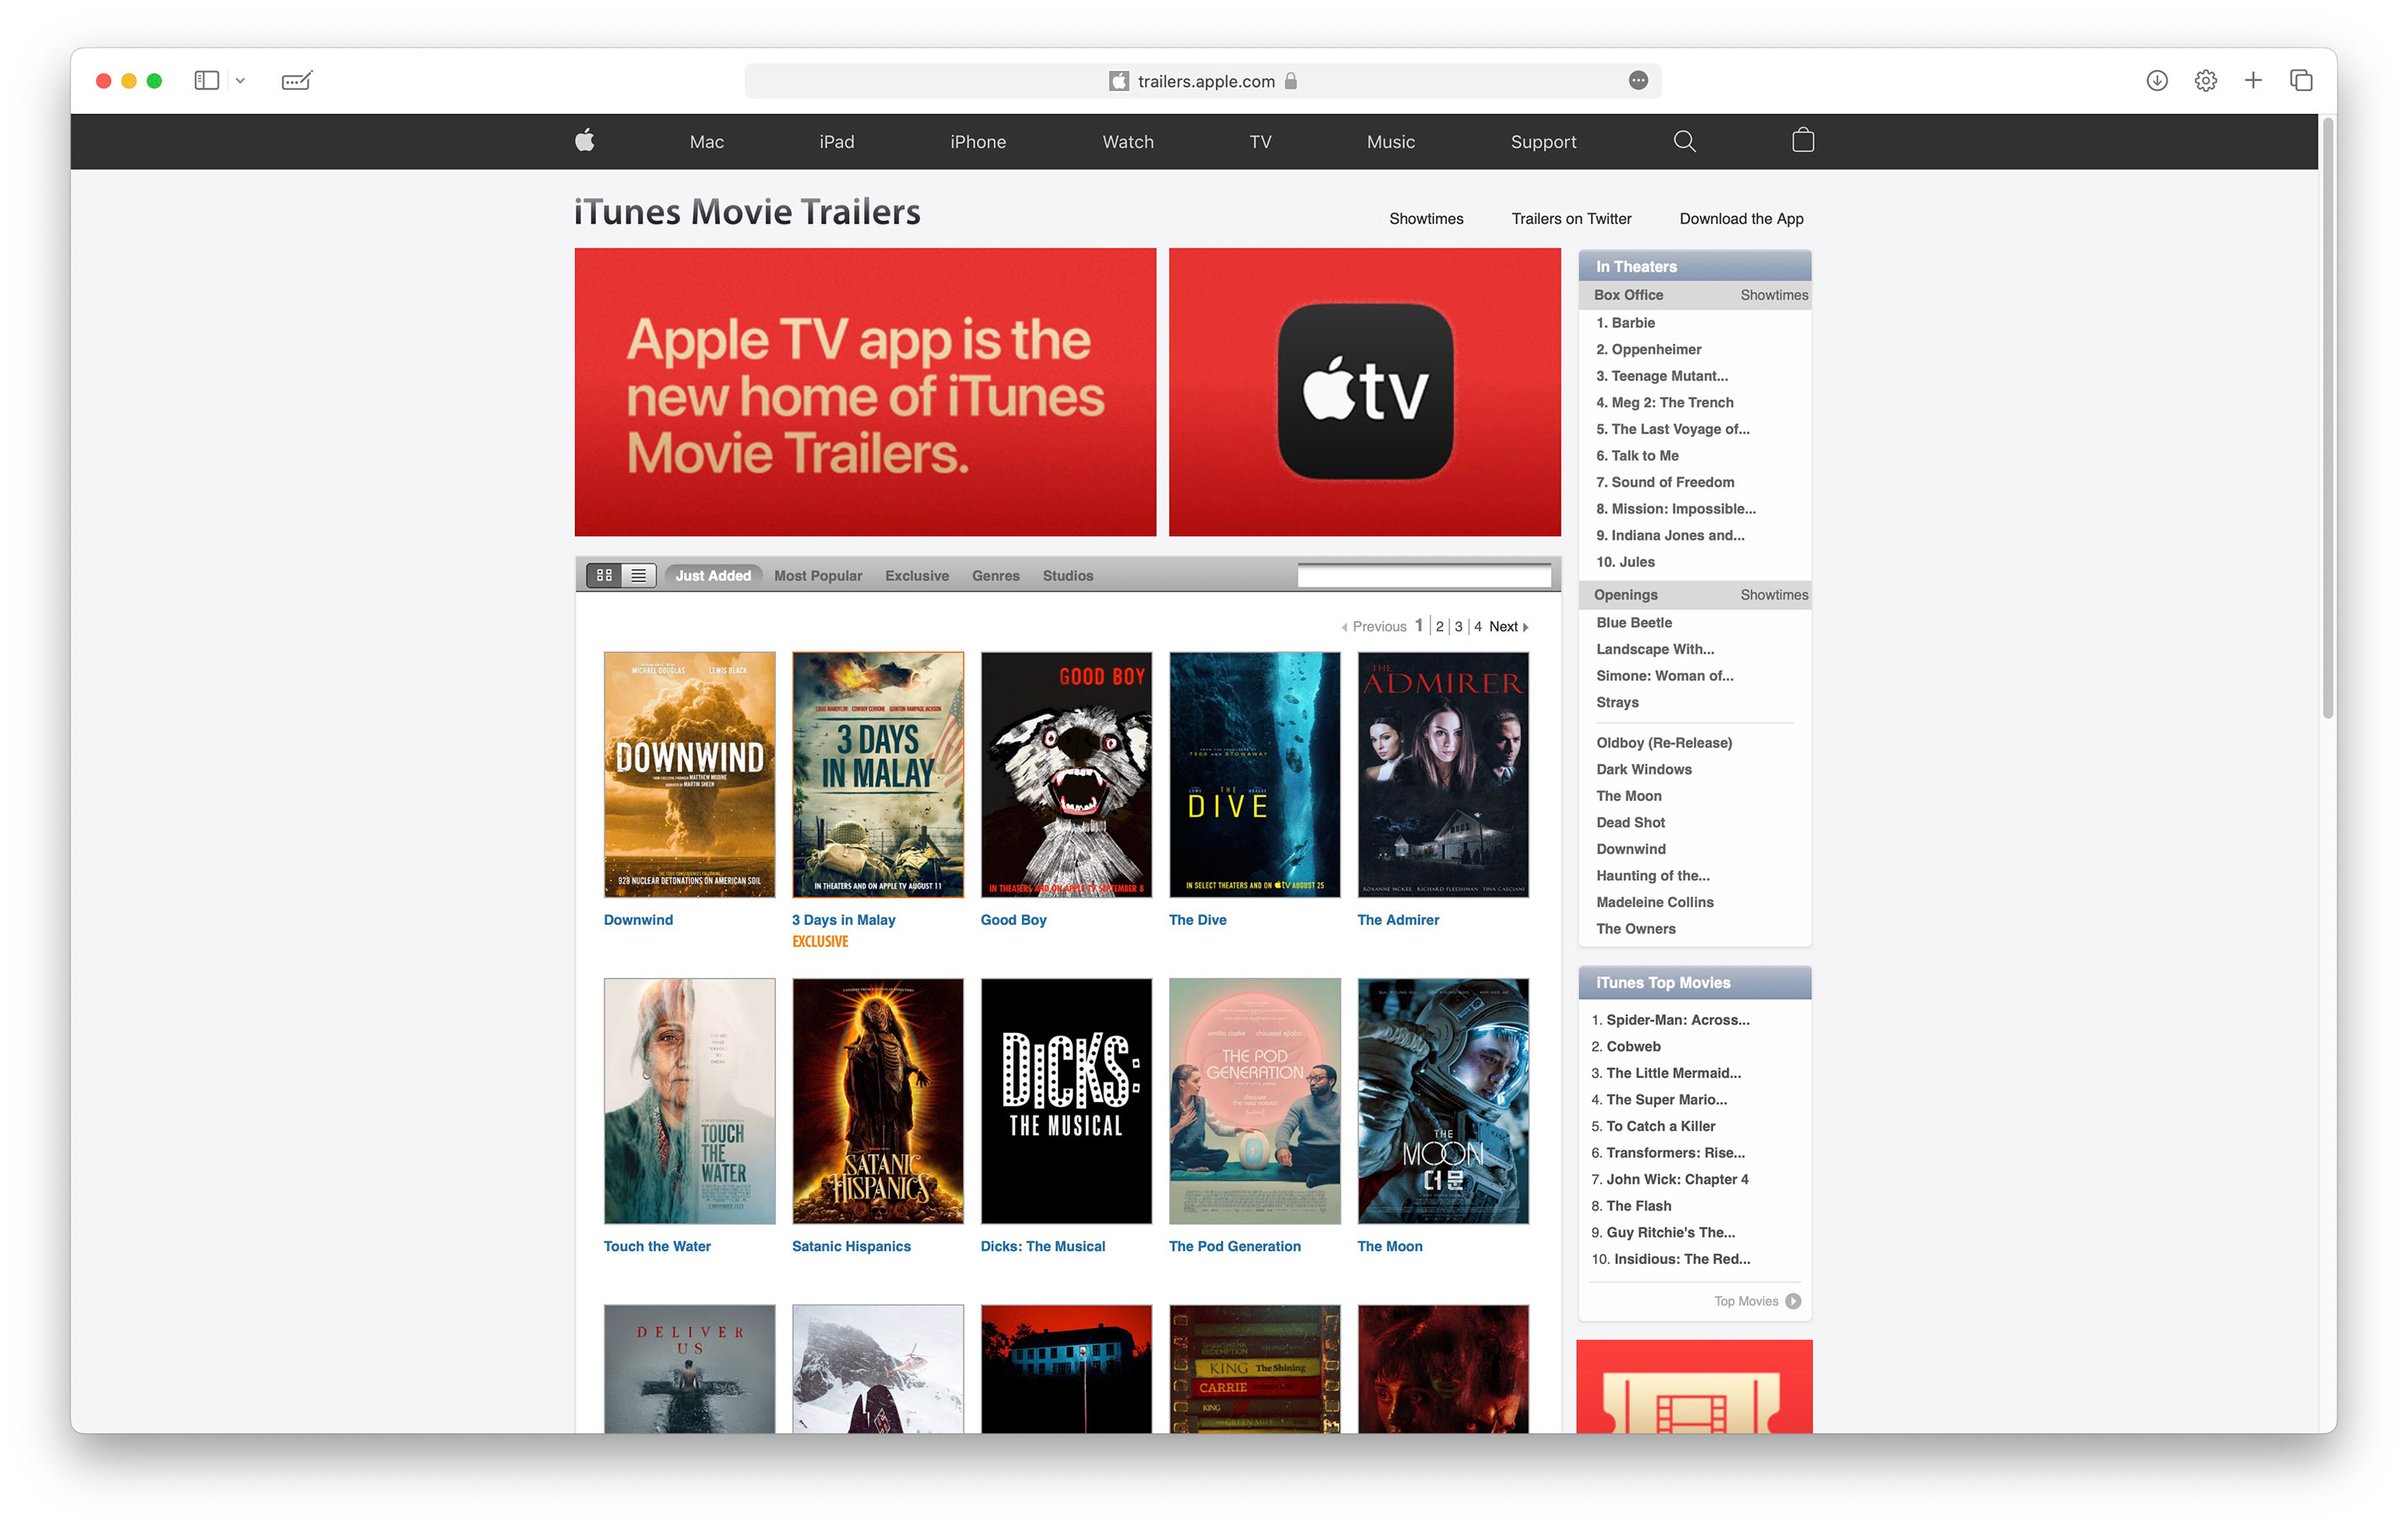Open the Music menu item
The image size is (2408, 1527).
pyautogui.click(x=1390, y=142)
